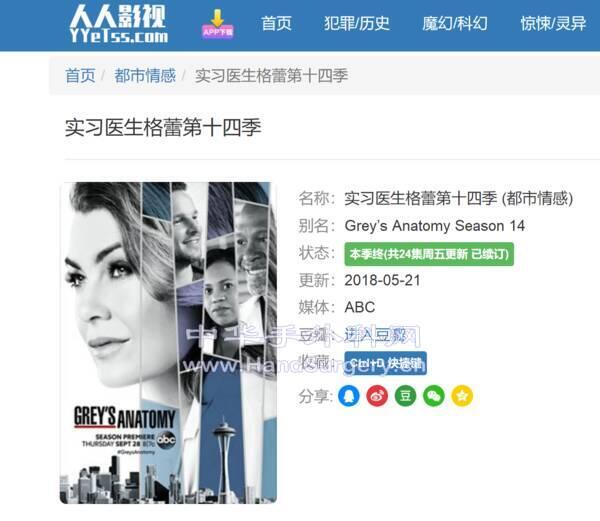Click the Grey's Anatomy poster thumbnail
600x521 pixels.
(x=168, y=343)
